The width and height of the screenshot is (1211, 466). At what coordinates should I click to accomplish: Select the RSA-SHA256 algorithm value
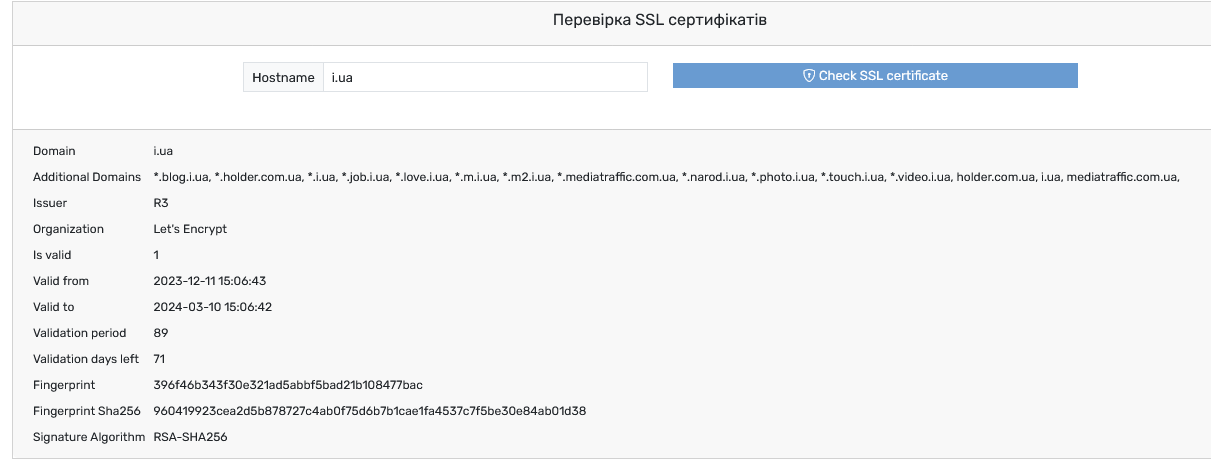tap(190, 437)
